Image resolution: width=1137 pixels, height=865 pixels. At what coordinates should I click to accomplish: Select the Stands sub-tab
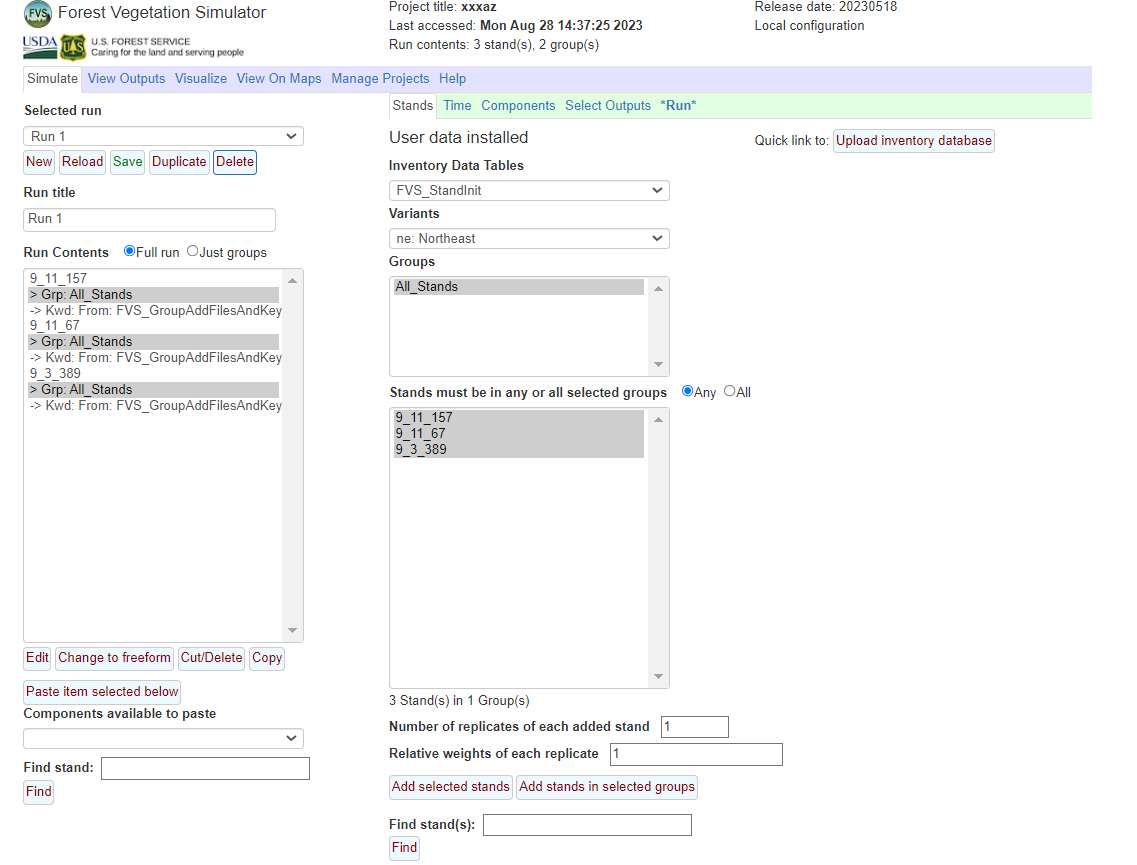413,105
